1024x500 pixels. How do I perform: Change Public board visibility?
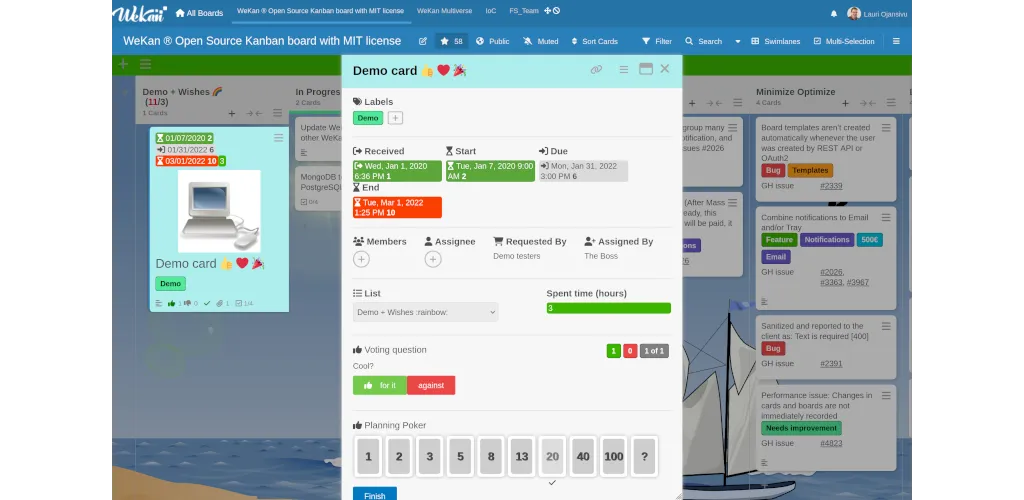click(x=492, y=41)
